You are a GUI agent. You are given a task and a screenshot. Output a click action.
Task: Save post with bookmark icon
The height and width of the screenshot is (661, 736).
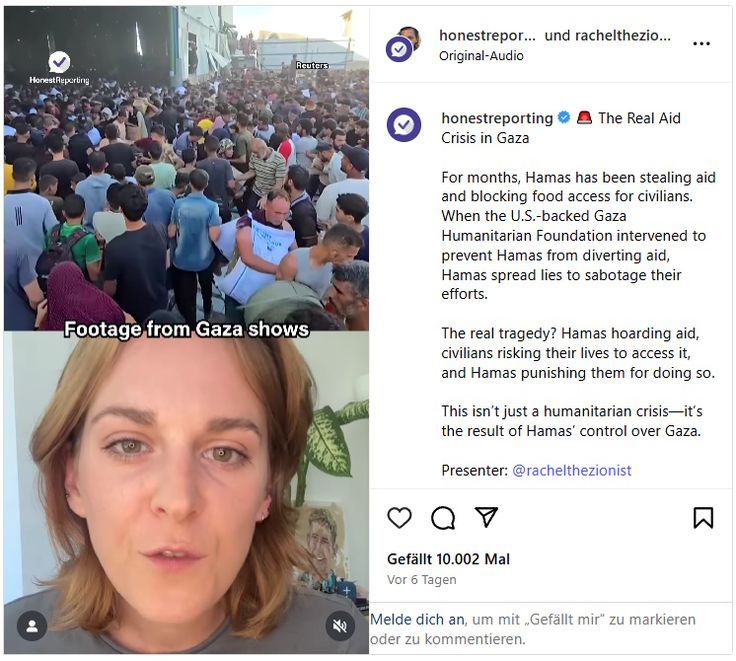[703, 518]
